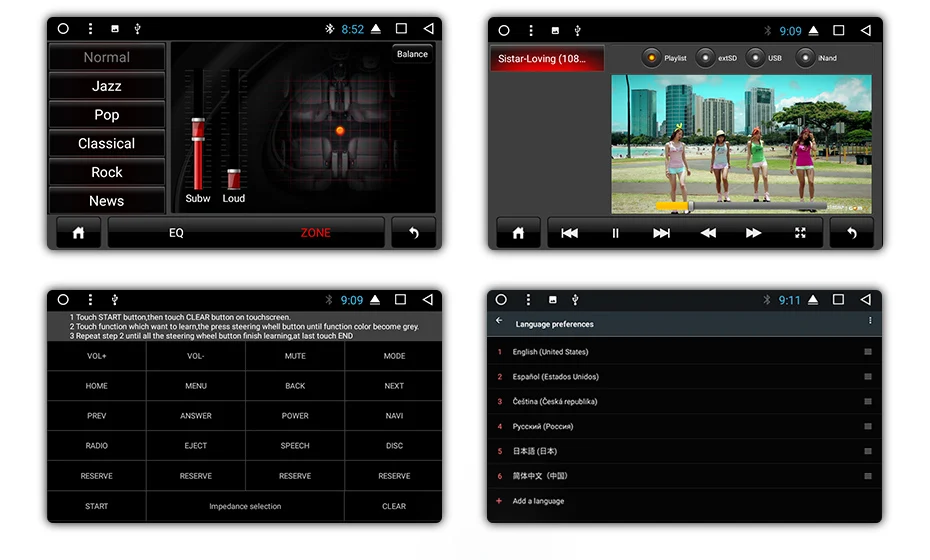Tap the eject icon on the EQ screen status bar
Screen dimensions: 930x560
(x=376, y=28)
